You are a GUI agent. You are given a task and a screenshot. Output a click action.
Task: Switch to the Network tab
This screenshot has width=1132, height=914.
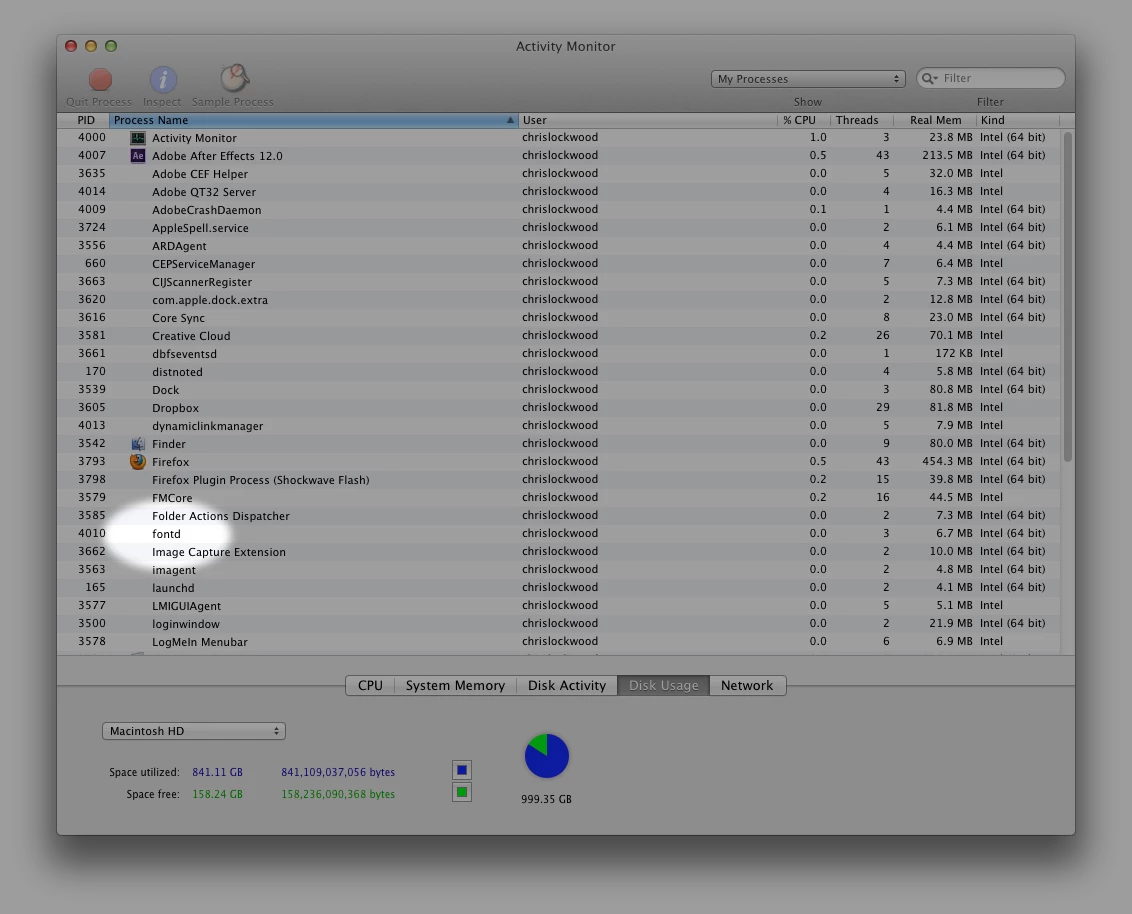click(747, 685)
